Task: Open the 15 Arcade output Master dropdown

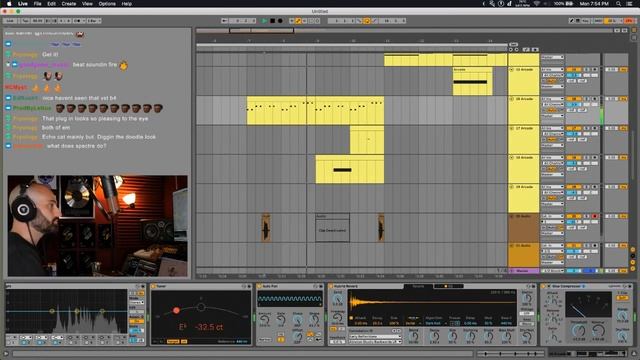Action: click(552, 87)
